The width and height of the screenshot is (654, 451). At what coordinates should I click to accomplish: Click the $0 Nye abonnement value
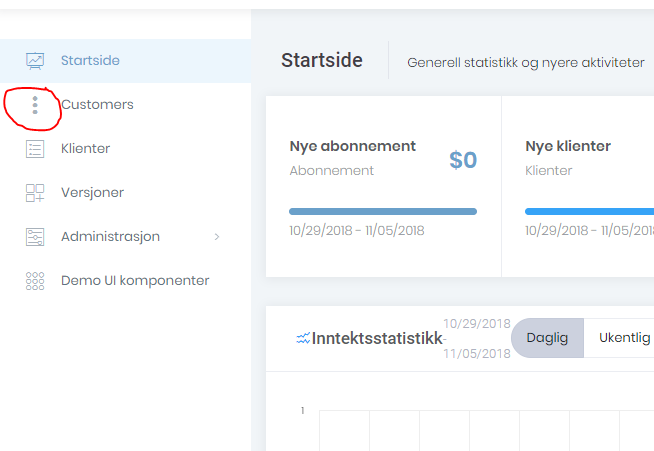(x=463, y=160)
